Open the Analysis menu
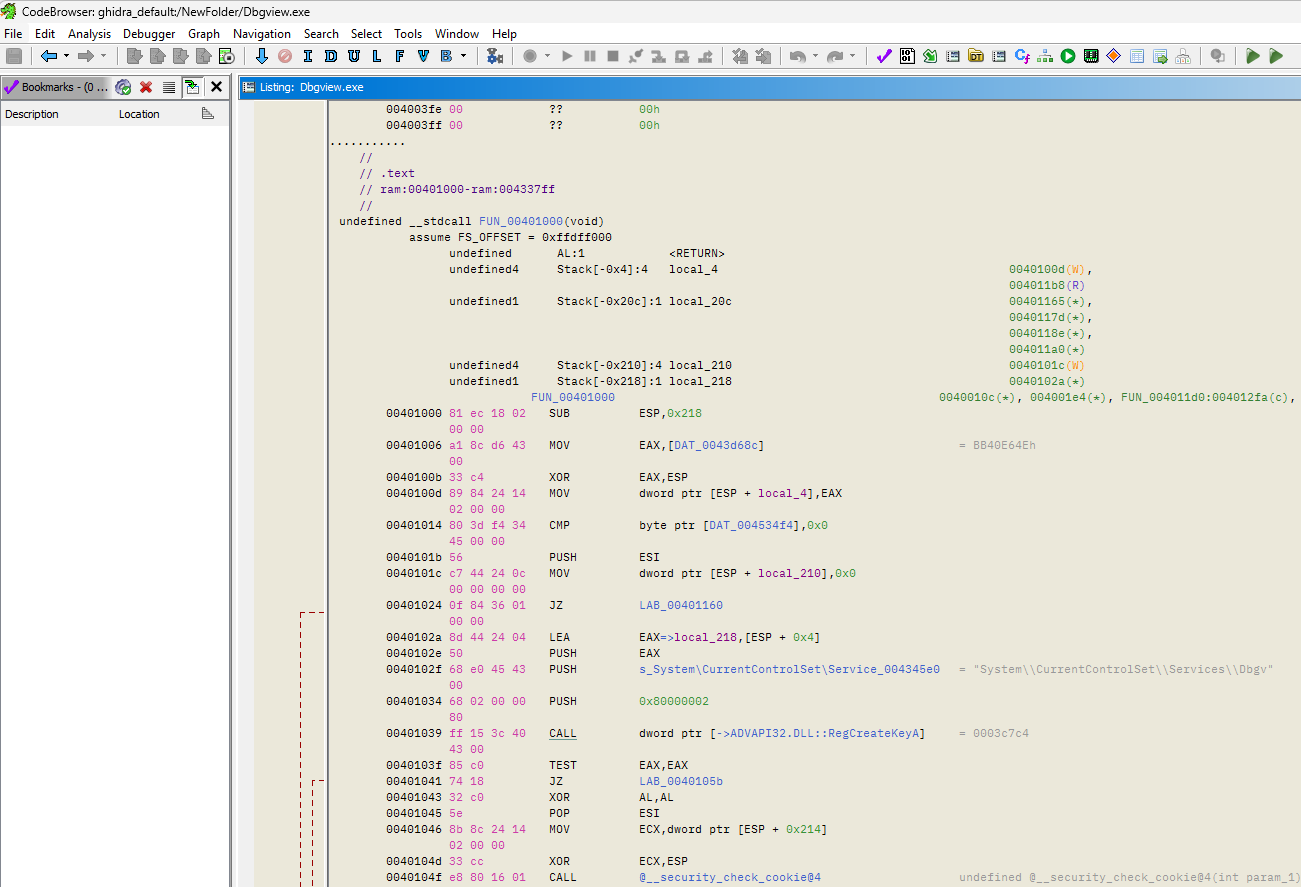The width and height of the screenshot is (1301, 887). click(89, 33)
